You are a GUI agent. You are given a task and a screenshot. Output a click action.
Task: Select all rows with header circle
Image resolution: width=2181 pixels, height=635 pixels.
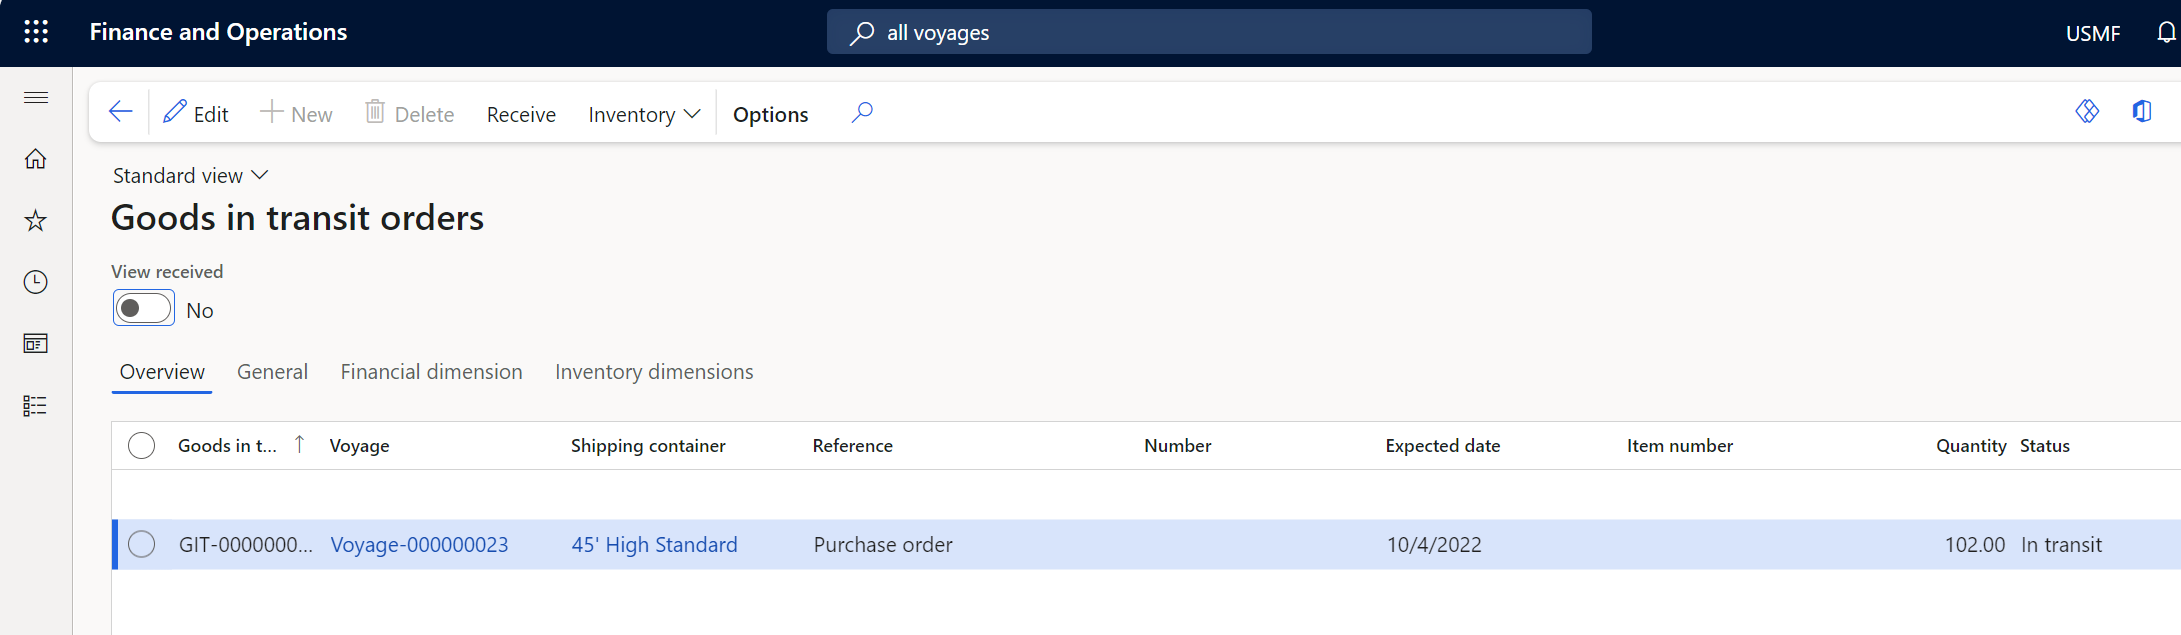142,446
